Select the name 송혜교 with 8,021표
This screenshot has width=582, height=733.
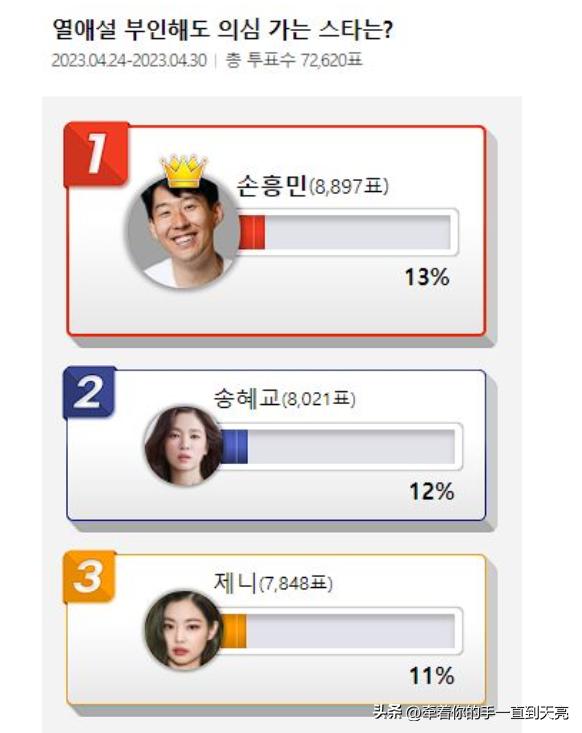coord(285,399)
